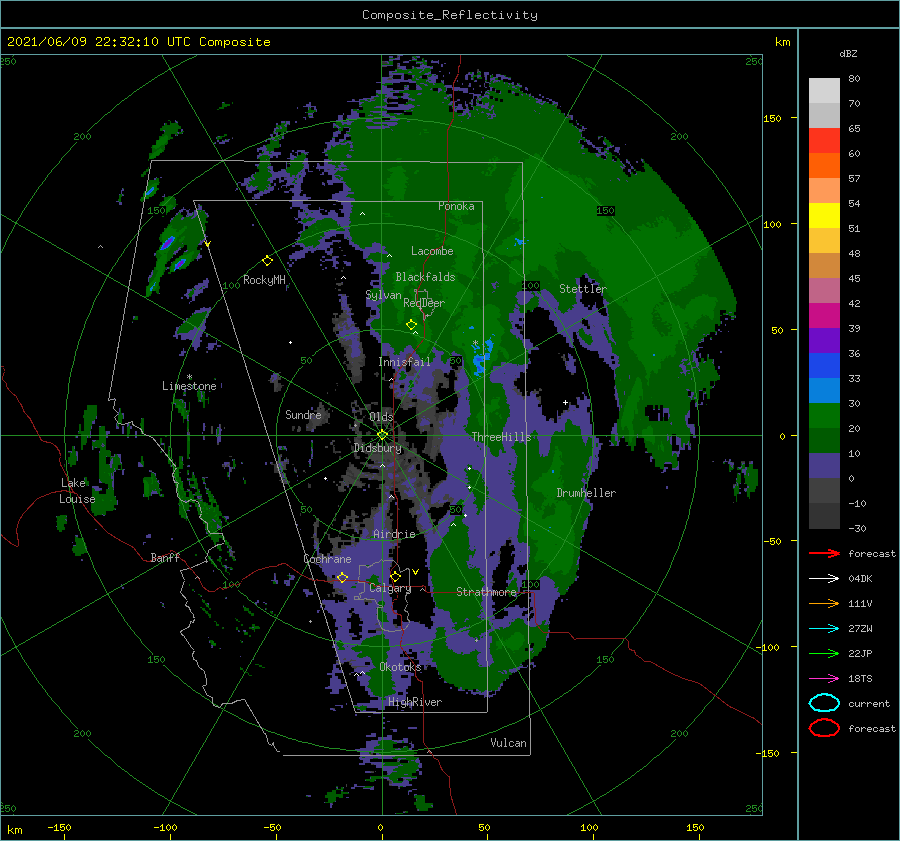Click the Strathmore label on the map
900x841 pixels.
coord(487,592)
